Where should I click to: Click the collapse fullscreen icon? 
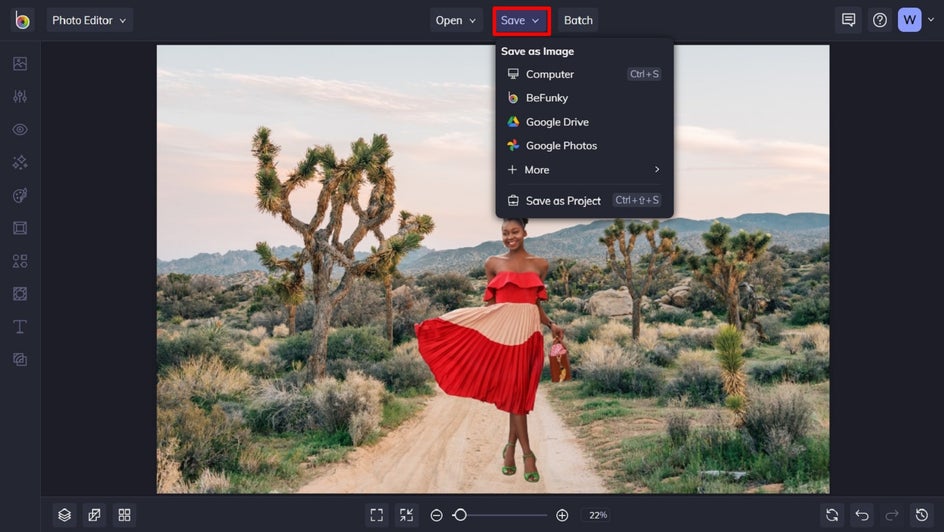406,515
